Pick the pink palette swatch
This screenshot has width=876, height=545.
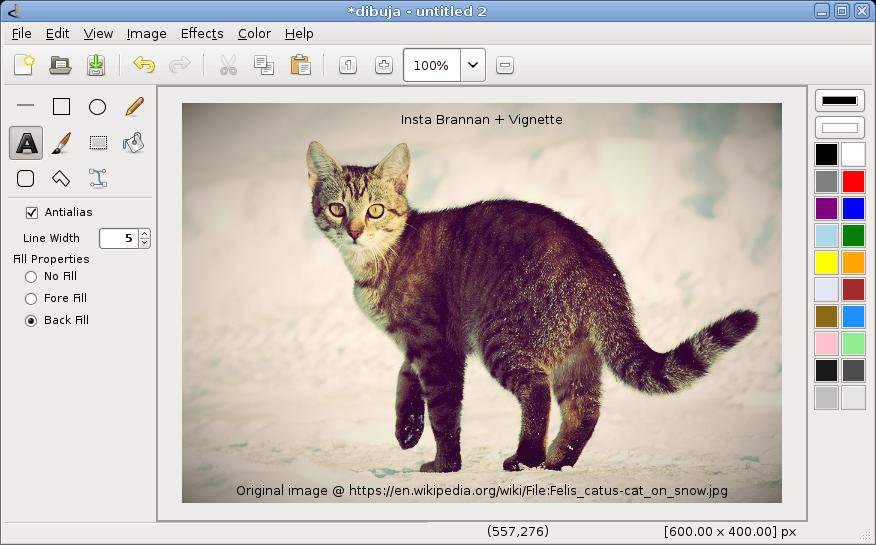pyautogui.click(x=826, y=343)
